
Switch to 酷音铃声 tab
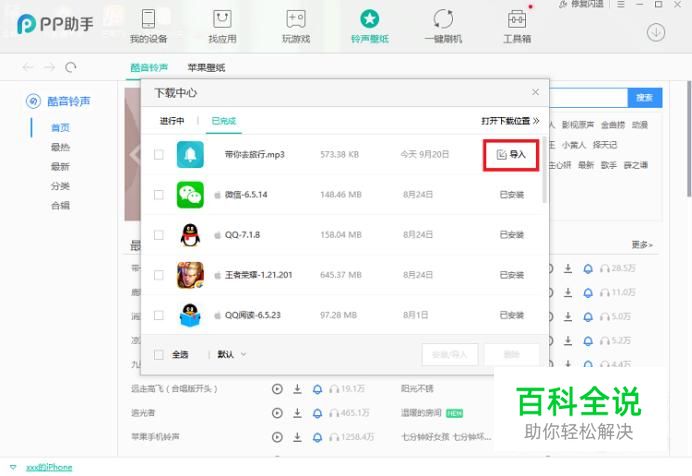[149, 67]
